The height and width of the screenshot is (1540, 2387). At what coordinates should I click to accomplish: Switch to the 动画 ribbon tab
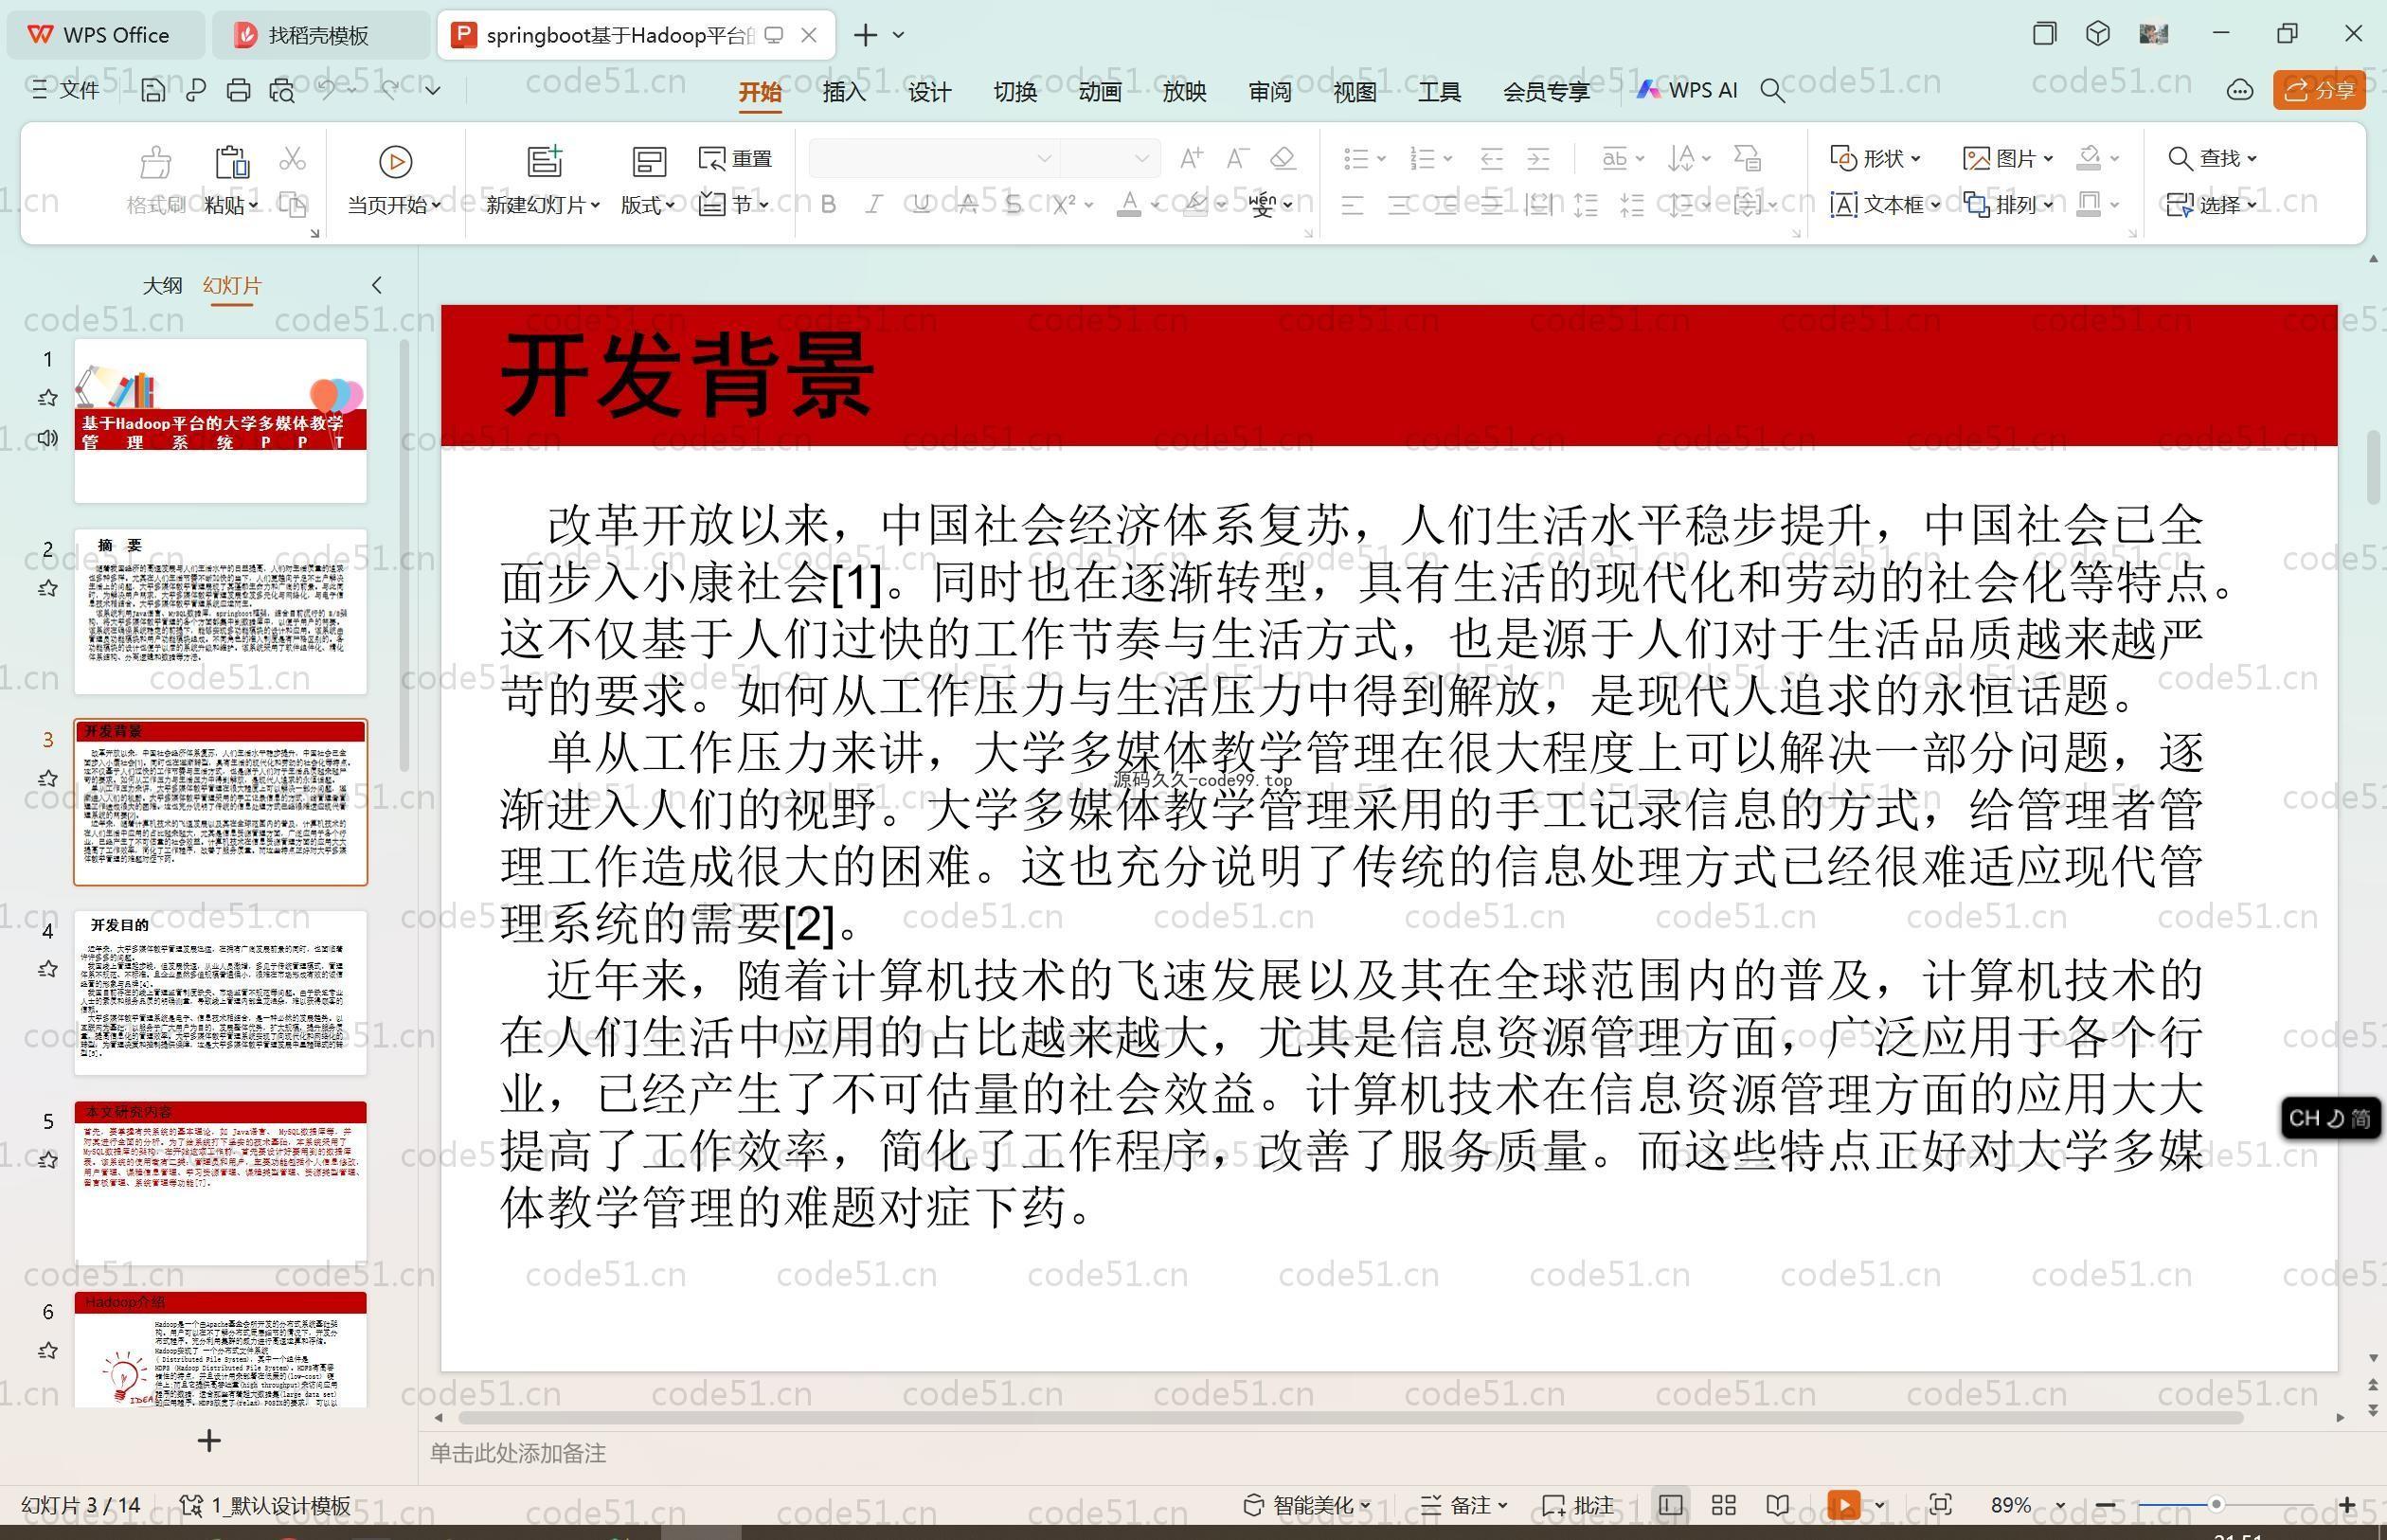click(1099, 92)
